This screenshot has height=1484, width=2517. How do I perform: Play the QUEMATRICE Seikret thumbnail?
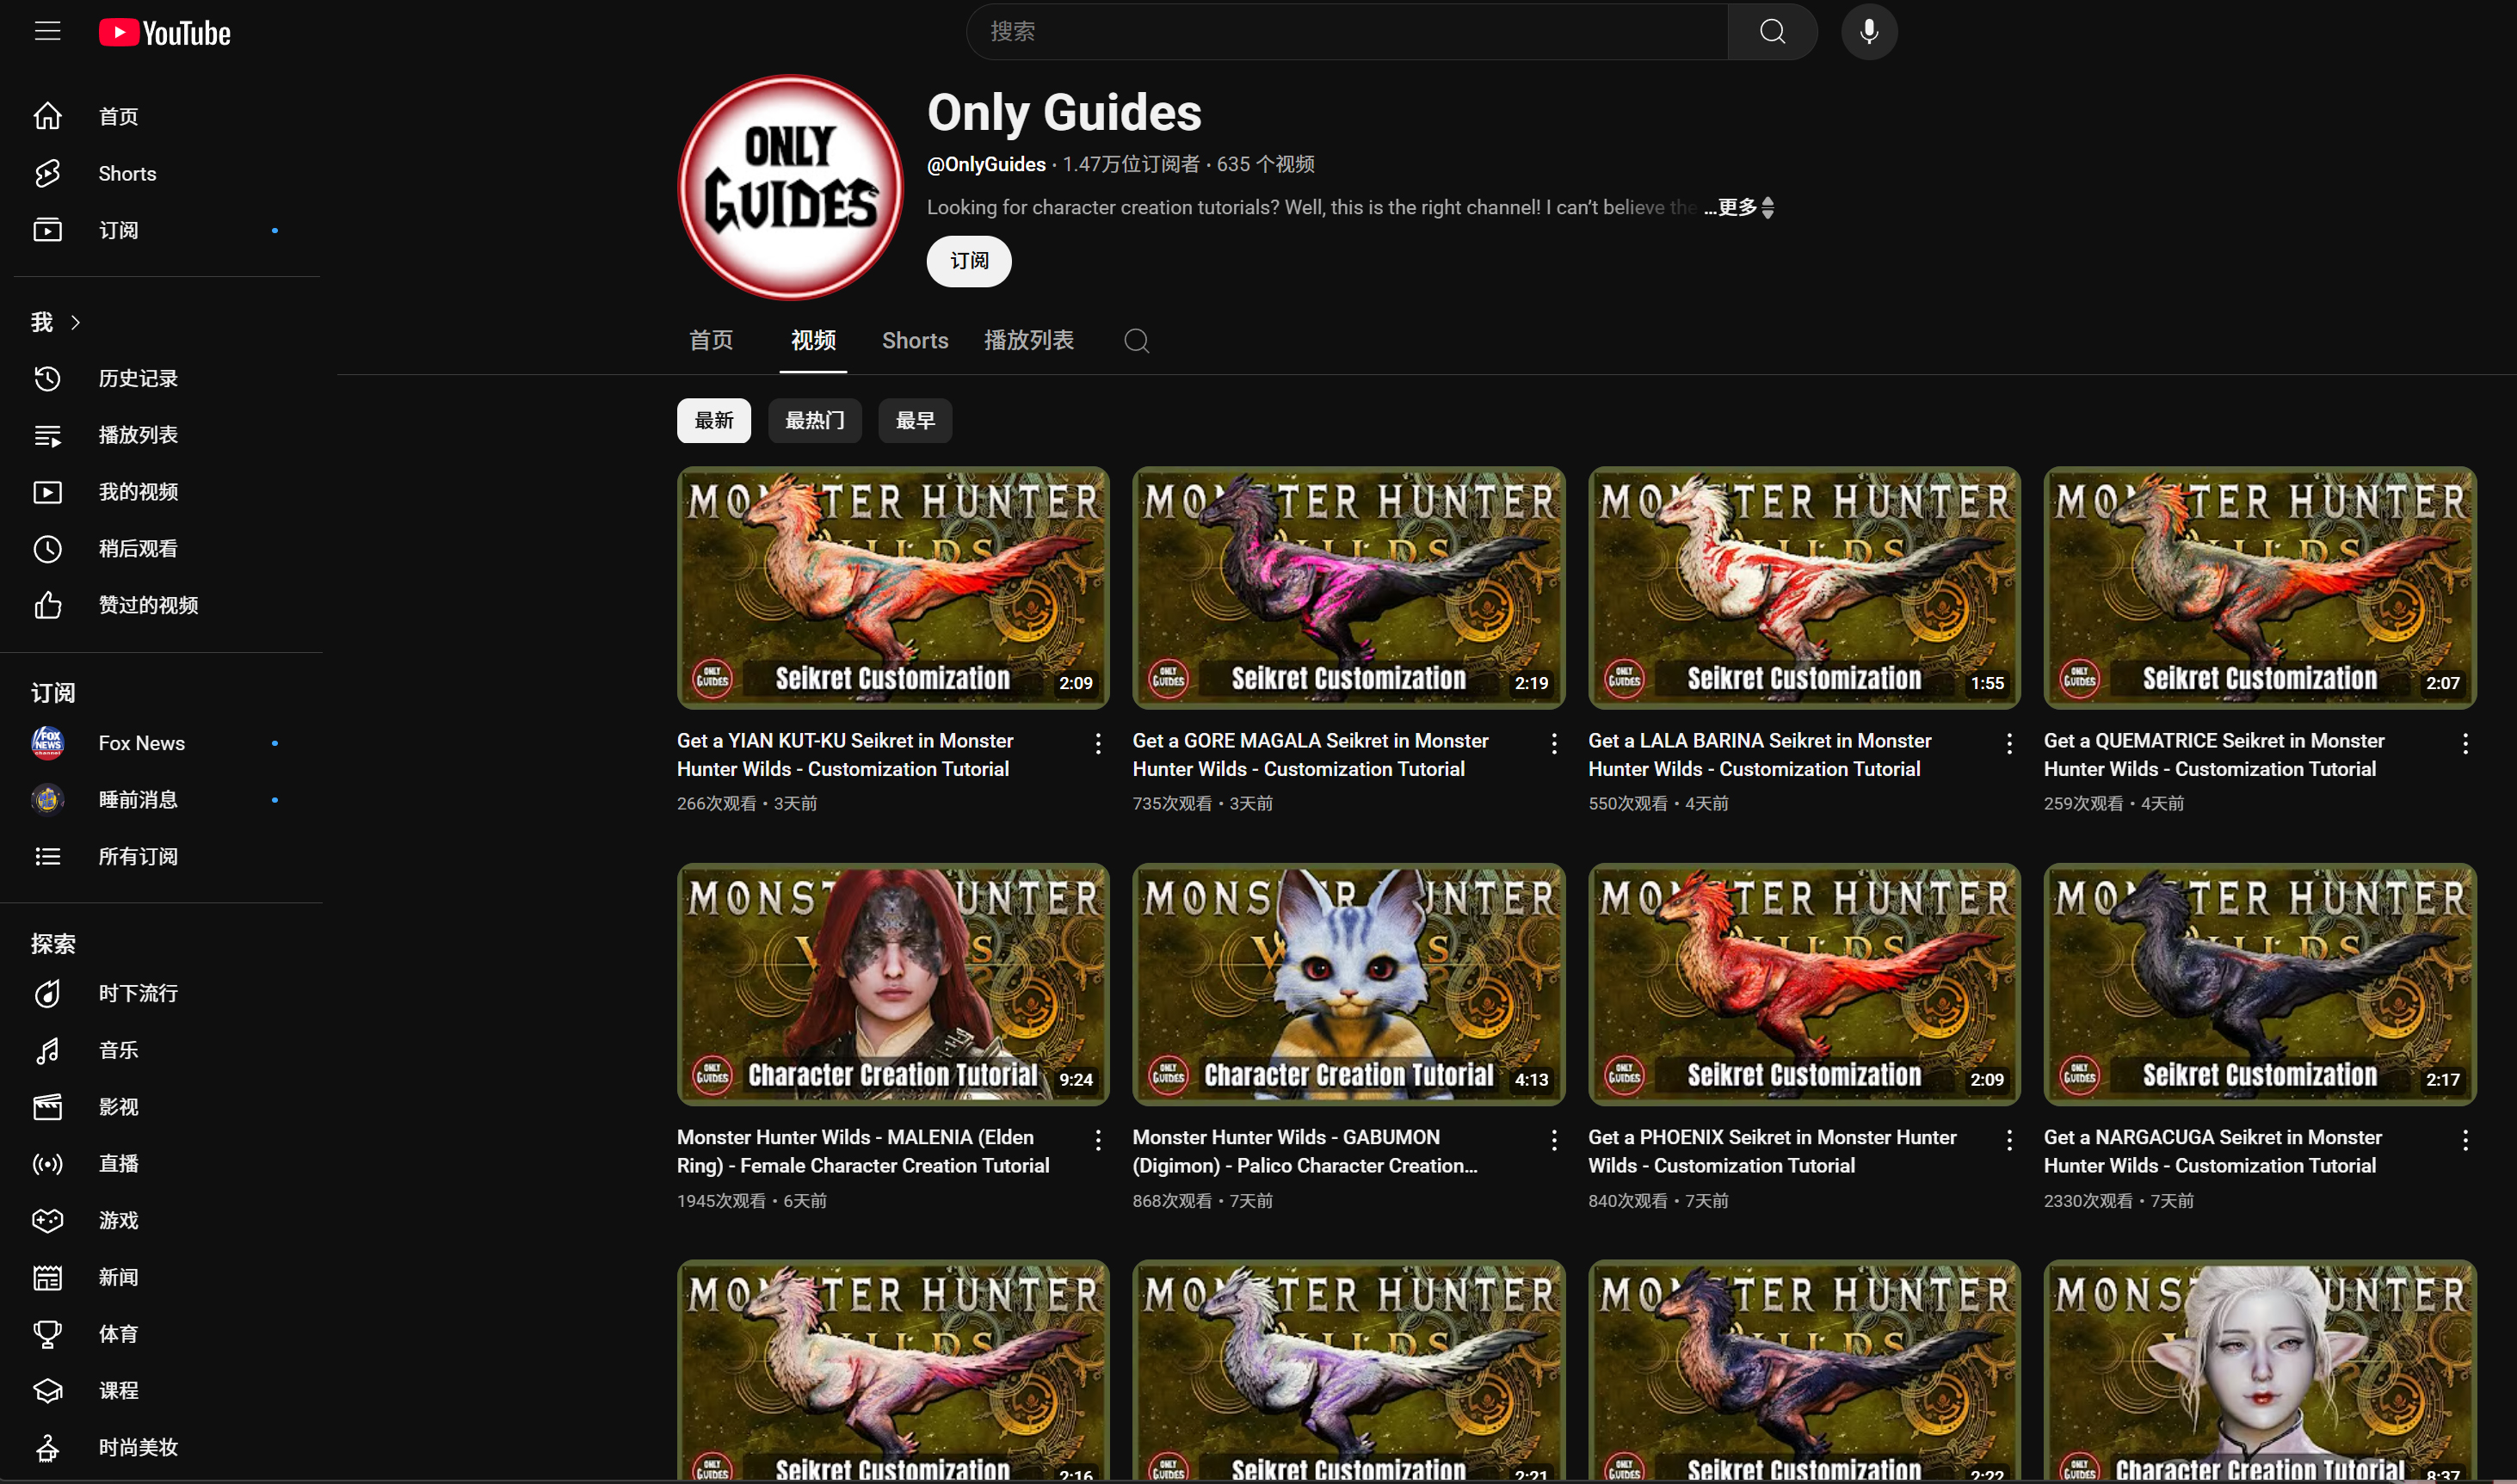coord(2260,589)
